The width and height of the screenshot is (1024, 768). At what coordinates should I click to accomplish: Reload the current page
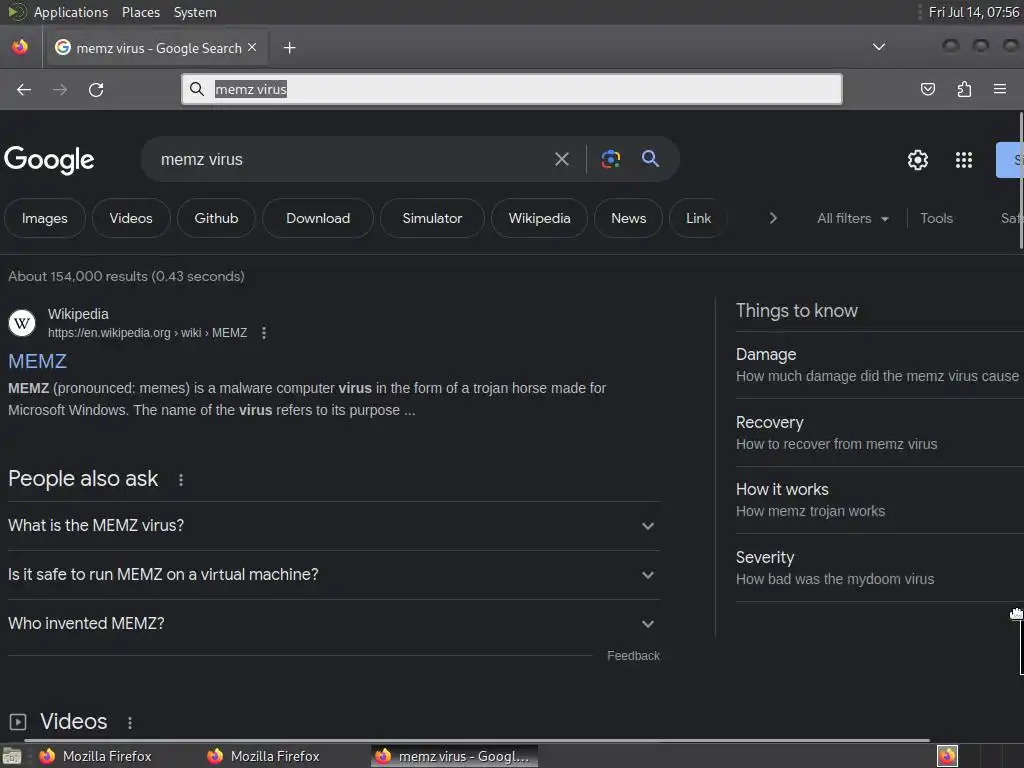point(96,89)
